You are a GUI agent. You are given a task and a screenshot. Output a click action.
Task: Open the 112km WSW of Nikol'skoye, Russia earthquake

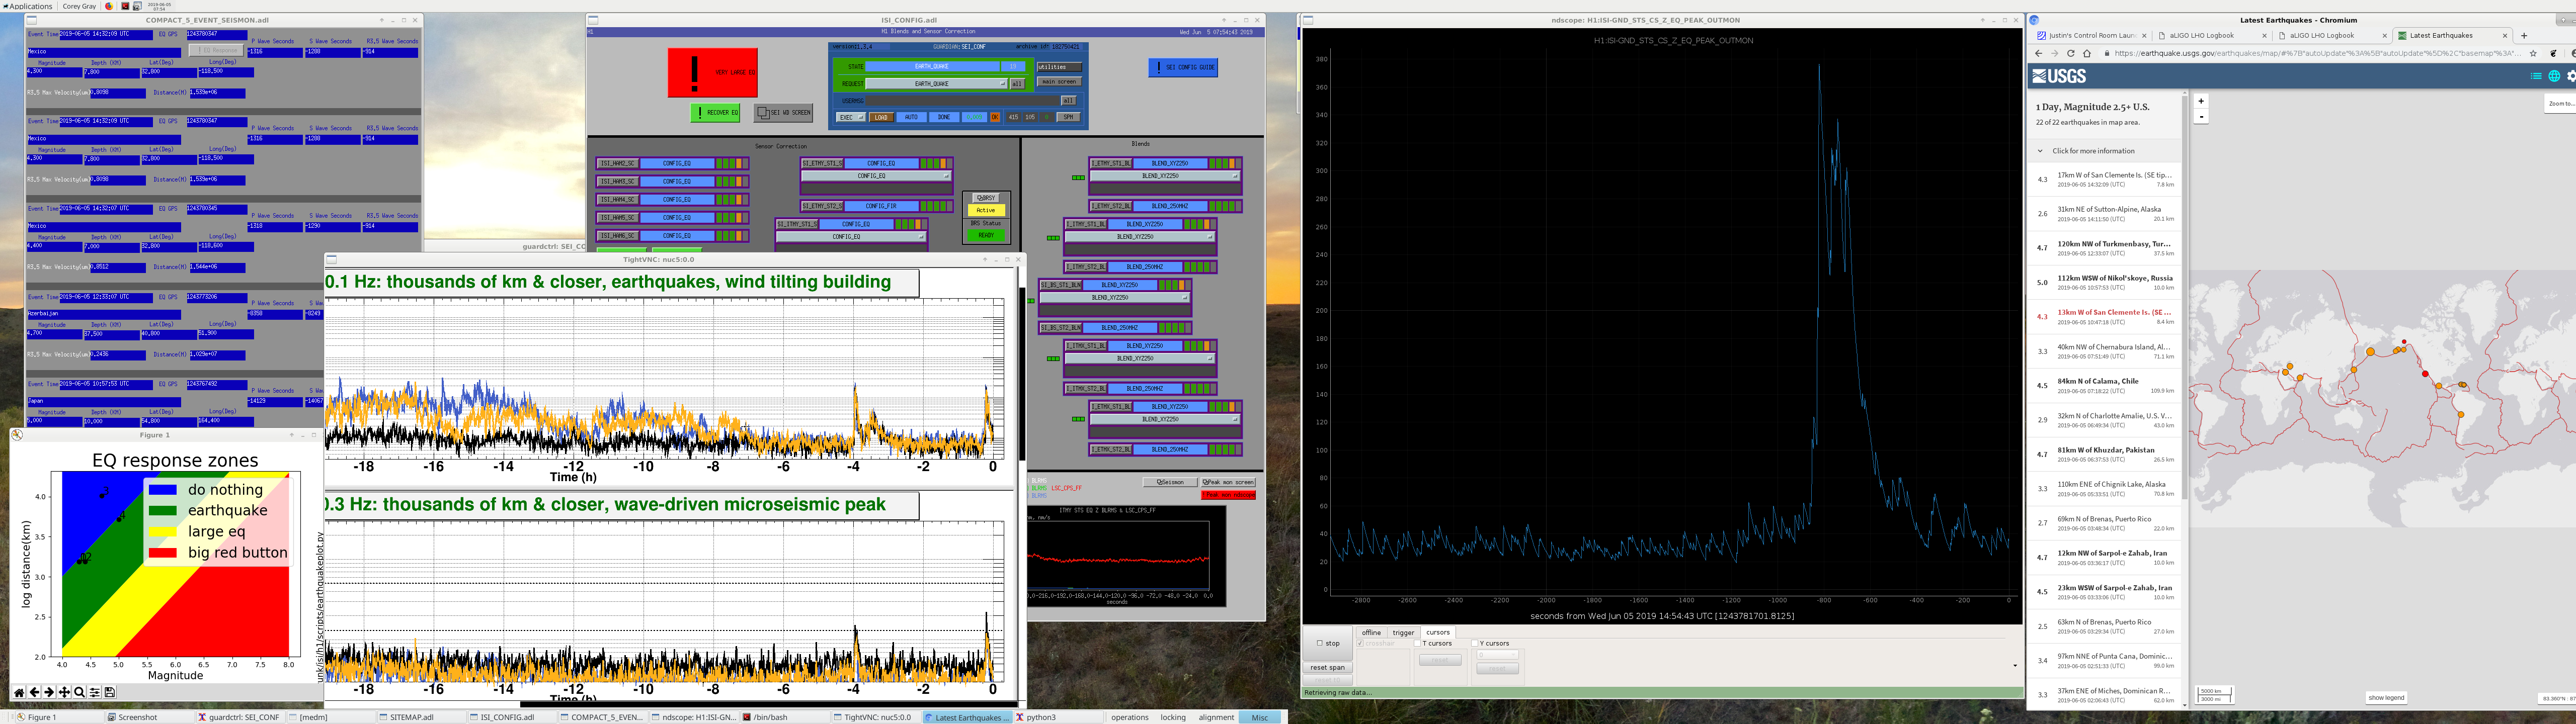2104,282
